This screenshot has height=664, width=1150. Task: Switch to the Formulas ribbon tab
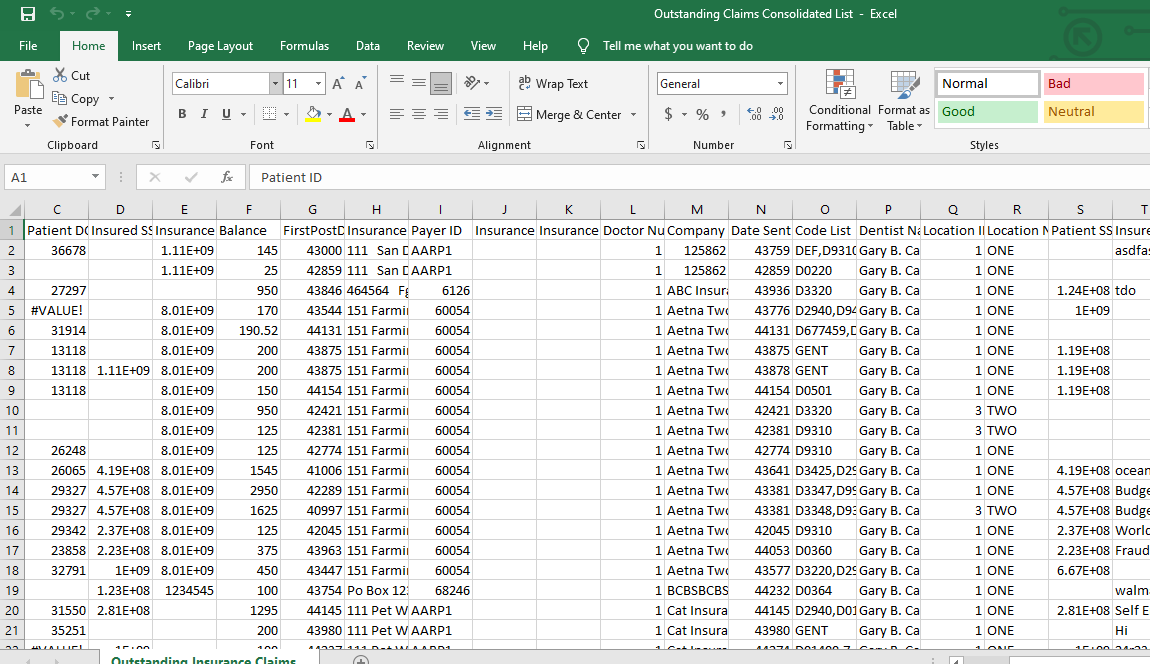pyautogui.click(x=304, y=46)
